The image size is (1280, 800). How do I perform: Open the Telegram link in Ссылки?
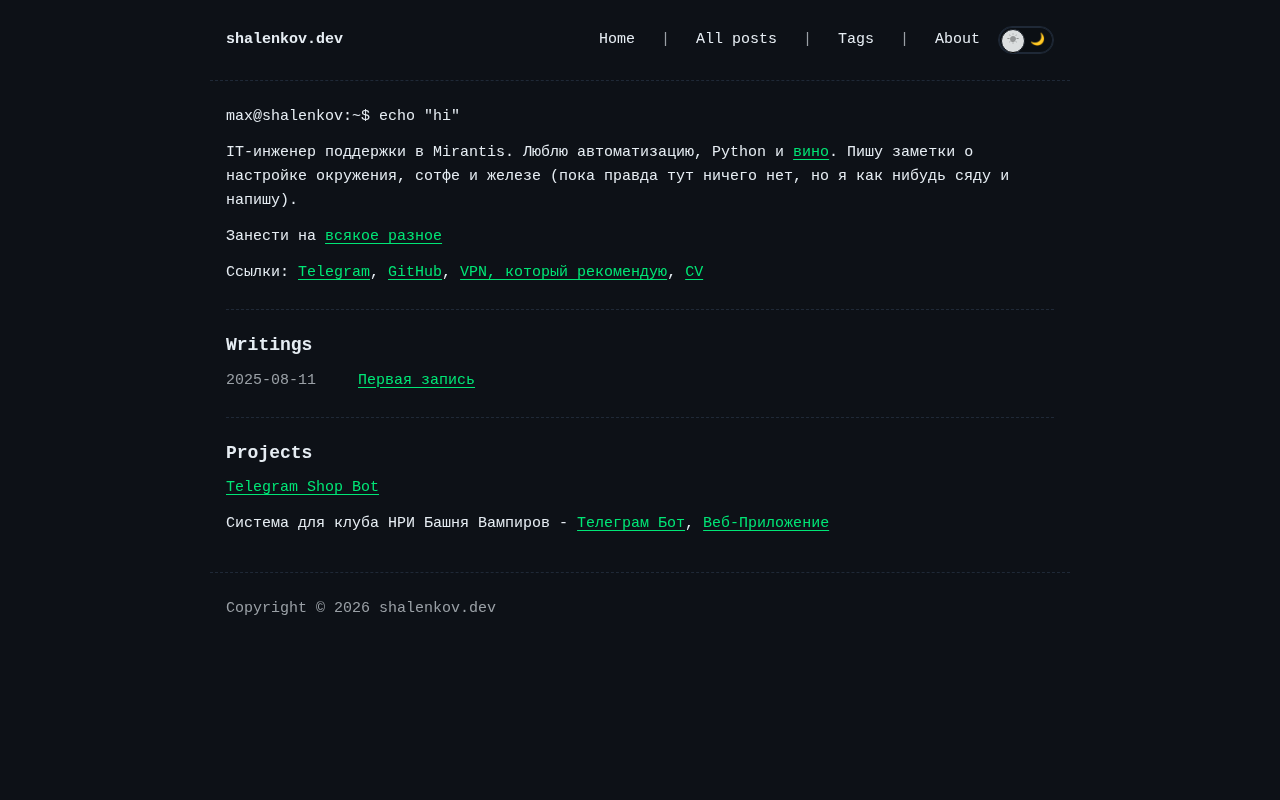334,272
